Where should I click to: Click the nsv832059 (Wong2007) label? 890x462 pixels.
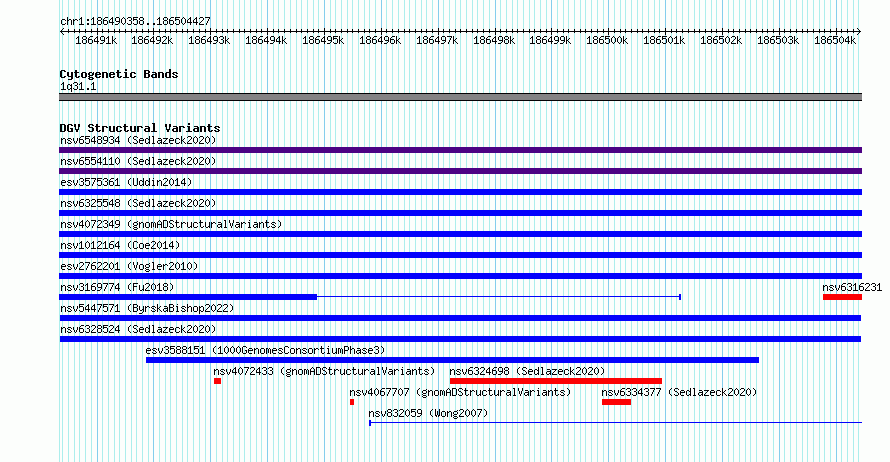(428, 413)
